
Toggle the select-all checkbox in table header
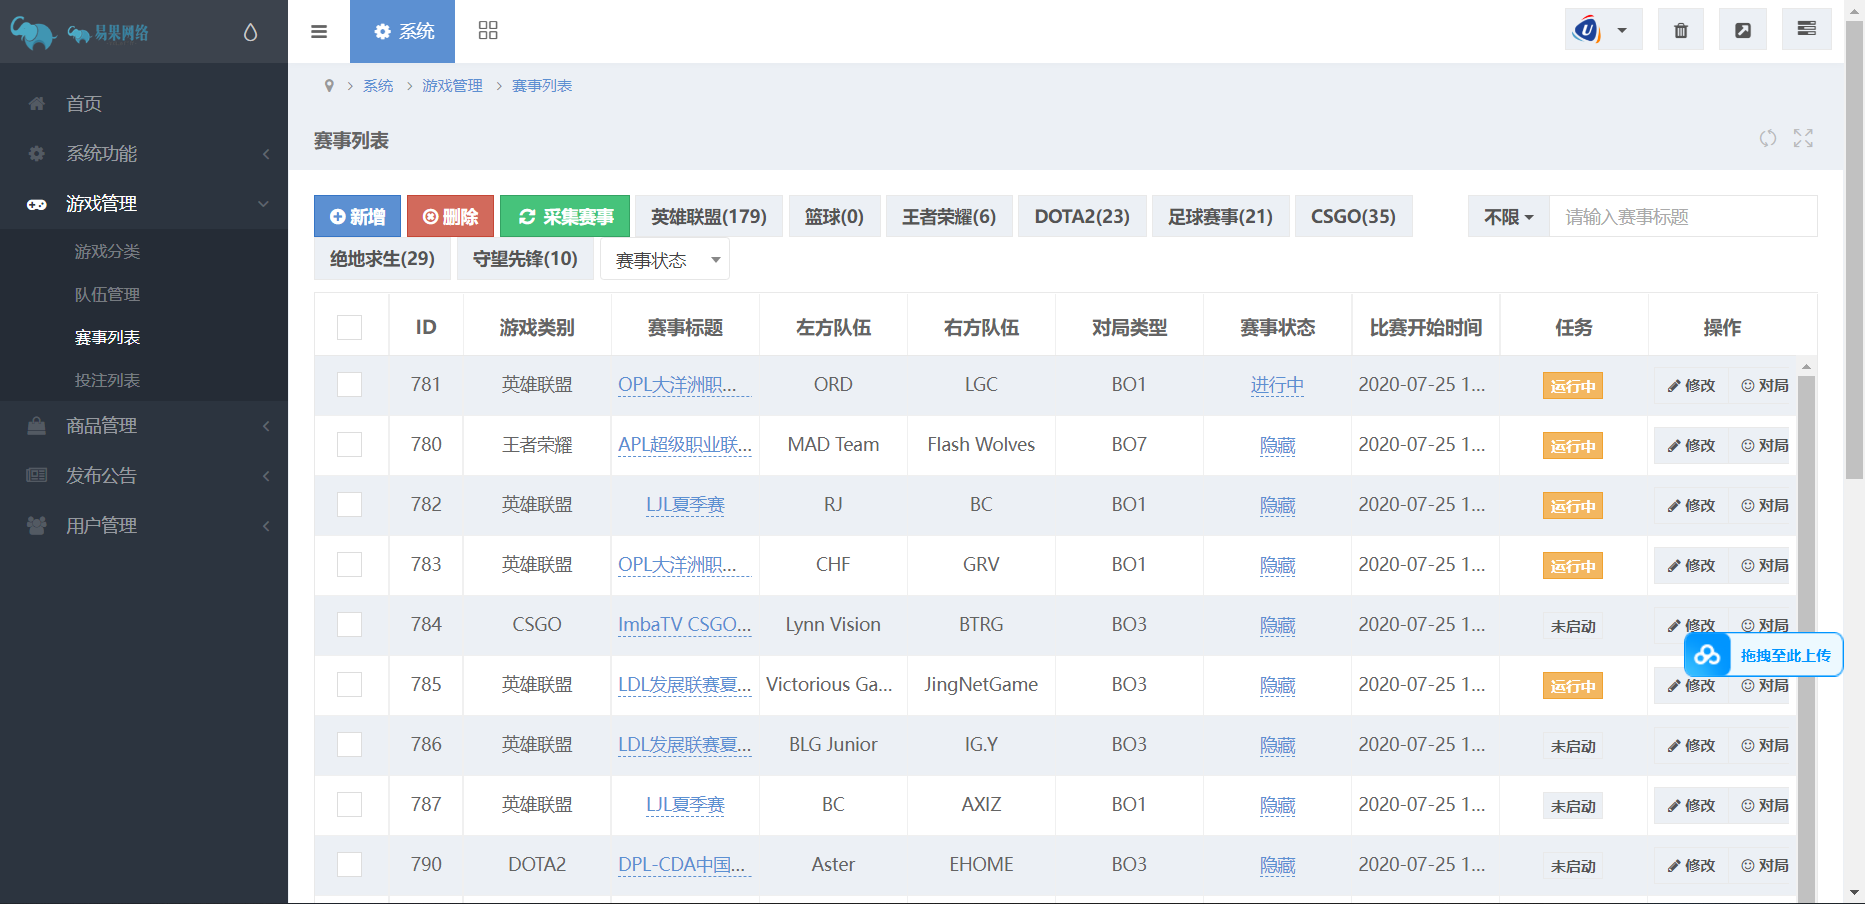click(350, 327)
